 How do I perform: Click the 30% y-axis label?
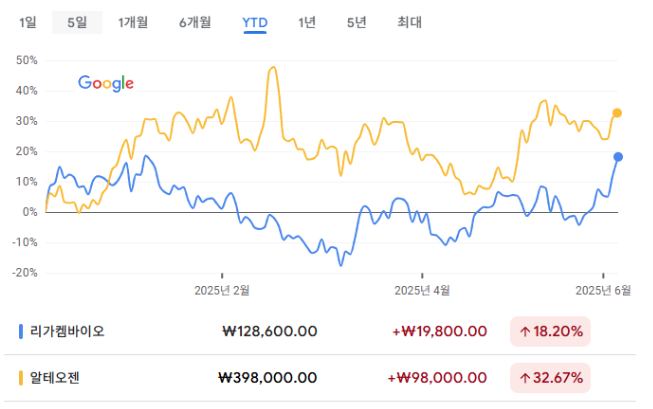(27, 121)
